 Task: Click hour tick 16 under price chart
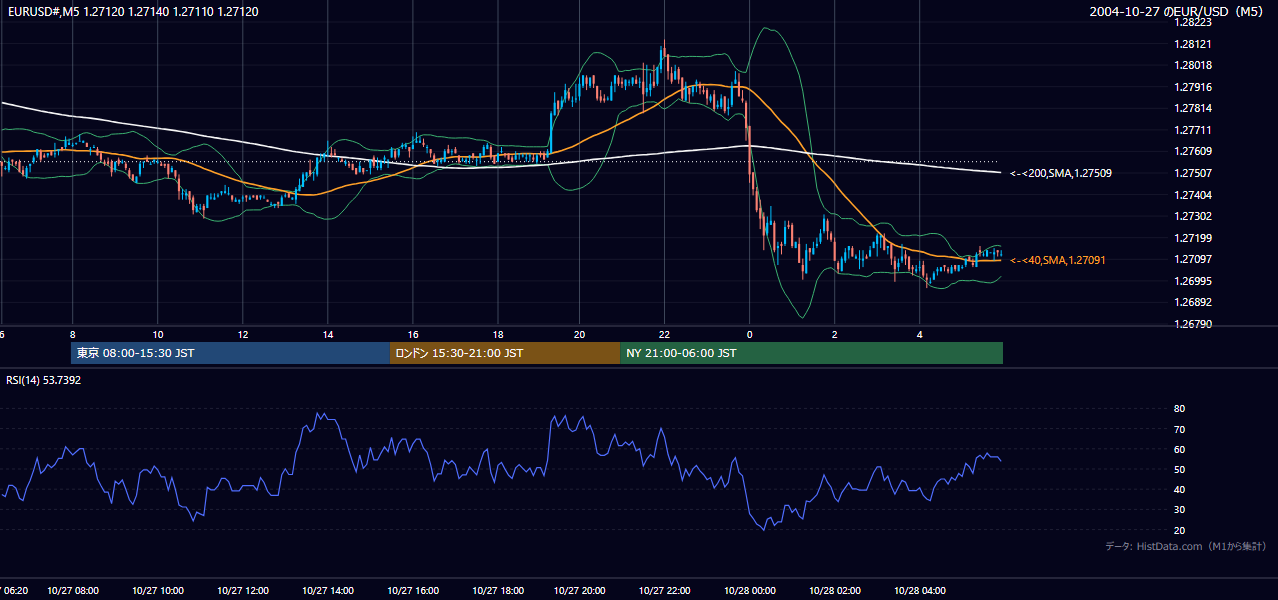click(413, 334)
